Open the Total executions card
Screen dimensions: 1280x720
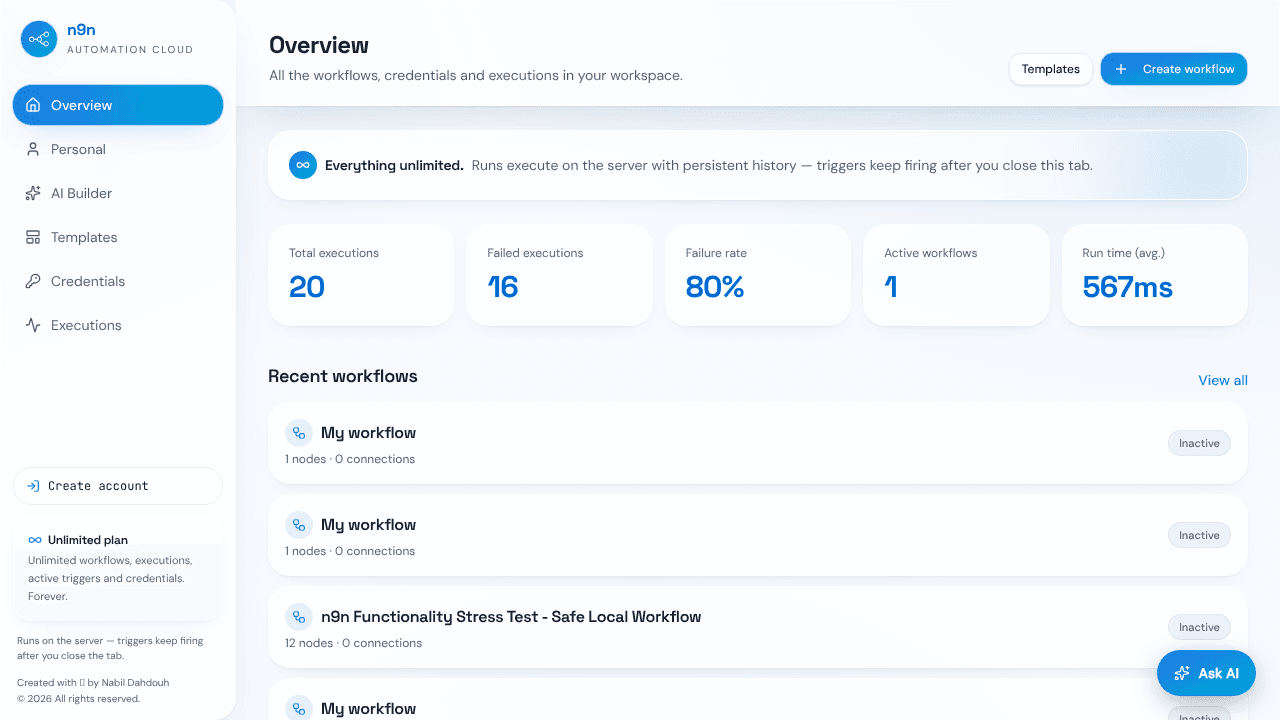pyautogui.click(x=361, y=275)
